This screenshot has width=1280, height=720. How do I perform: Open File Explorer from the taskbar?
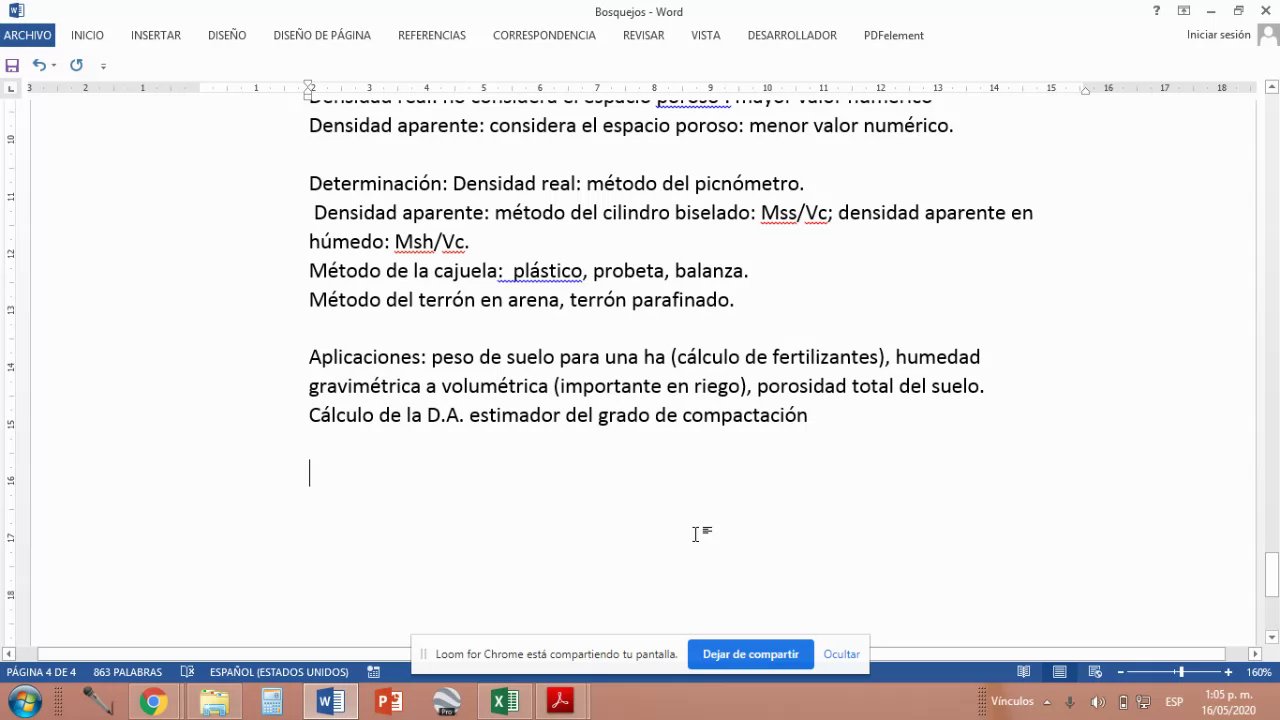pyautogui.click(x=214, y=702)
